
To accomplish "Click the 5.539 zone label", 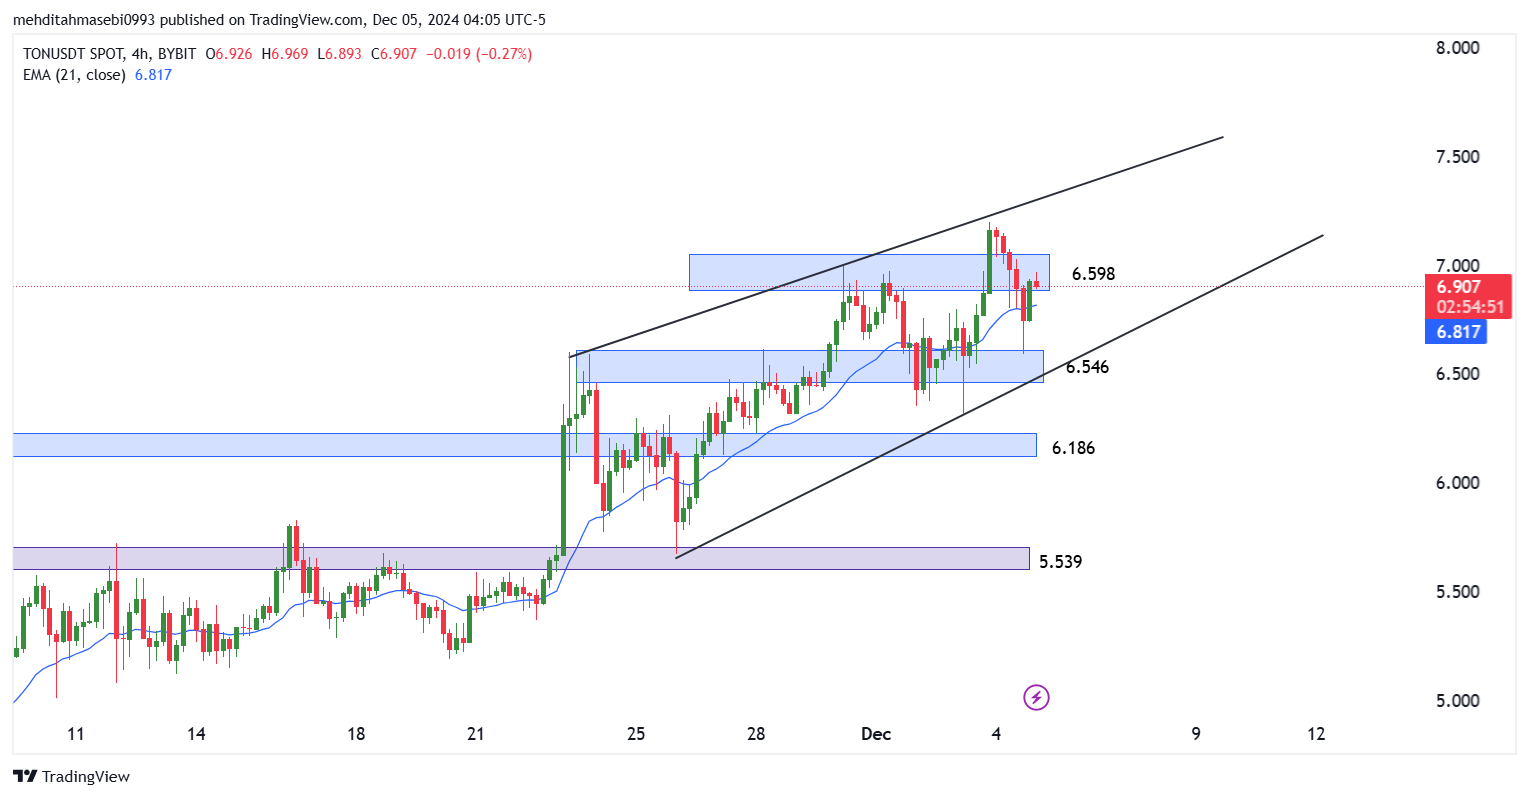I will pyautogui.click(x=1060, y=562).
